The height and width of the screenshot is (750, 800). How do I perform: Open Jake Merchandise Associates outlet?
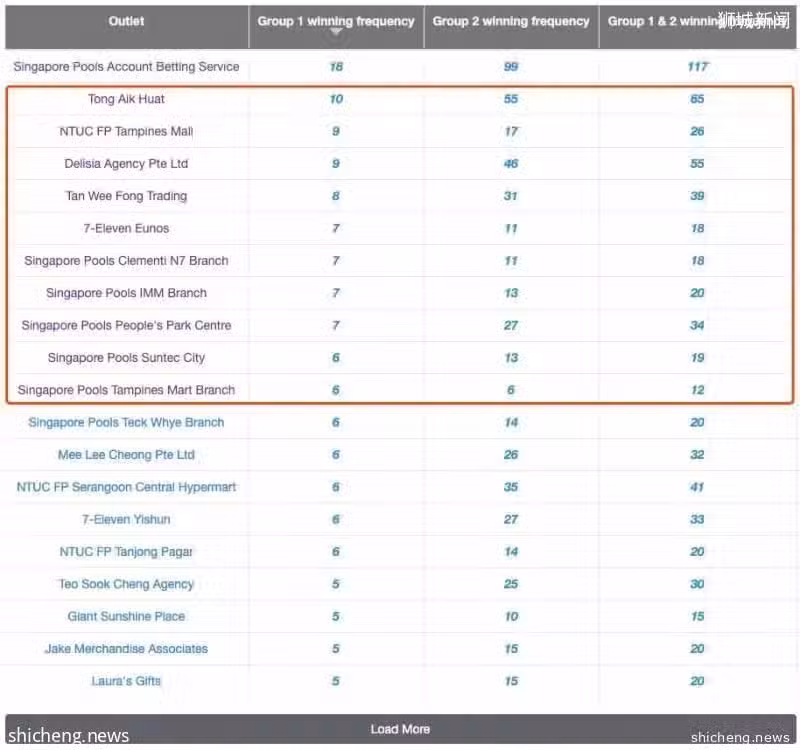[x=127, y=649]
